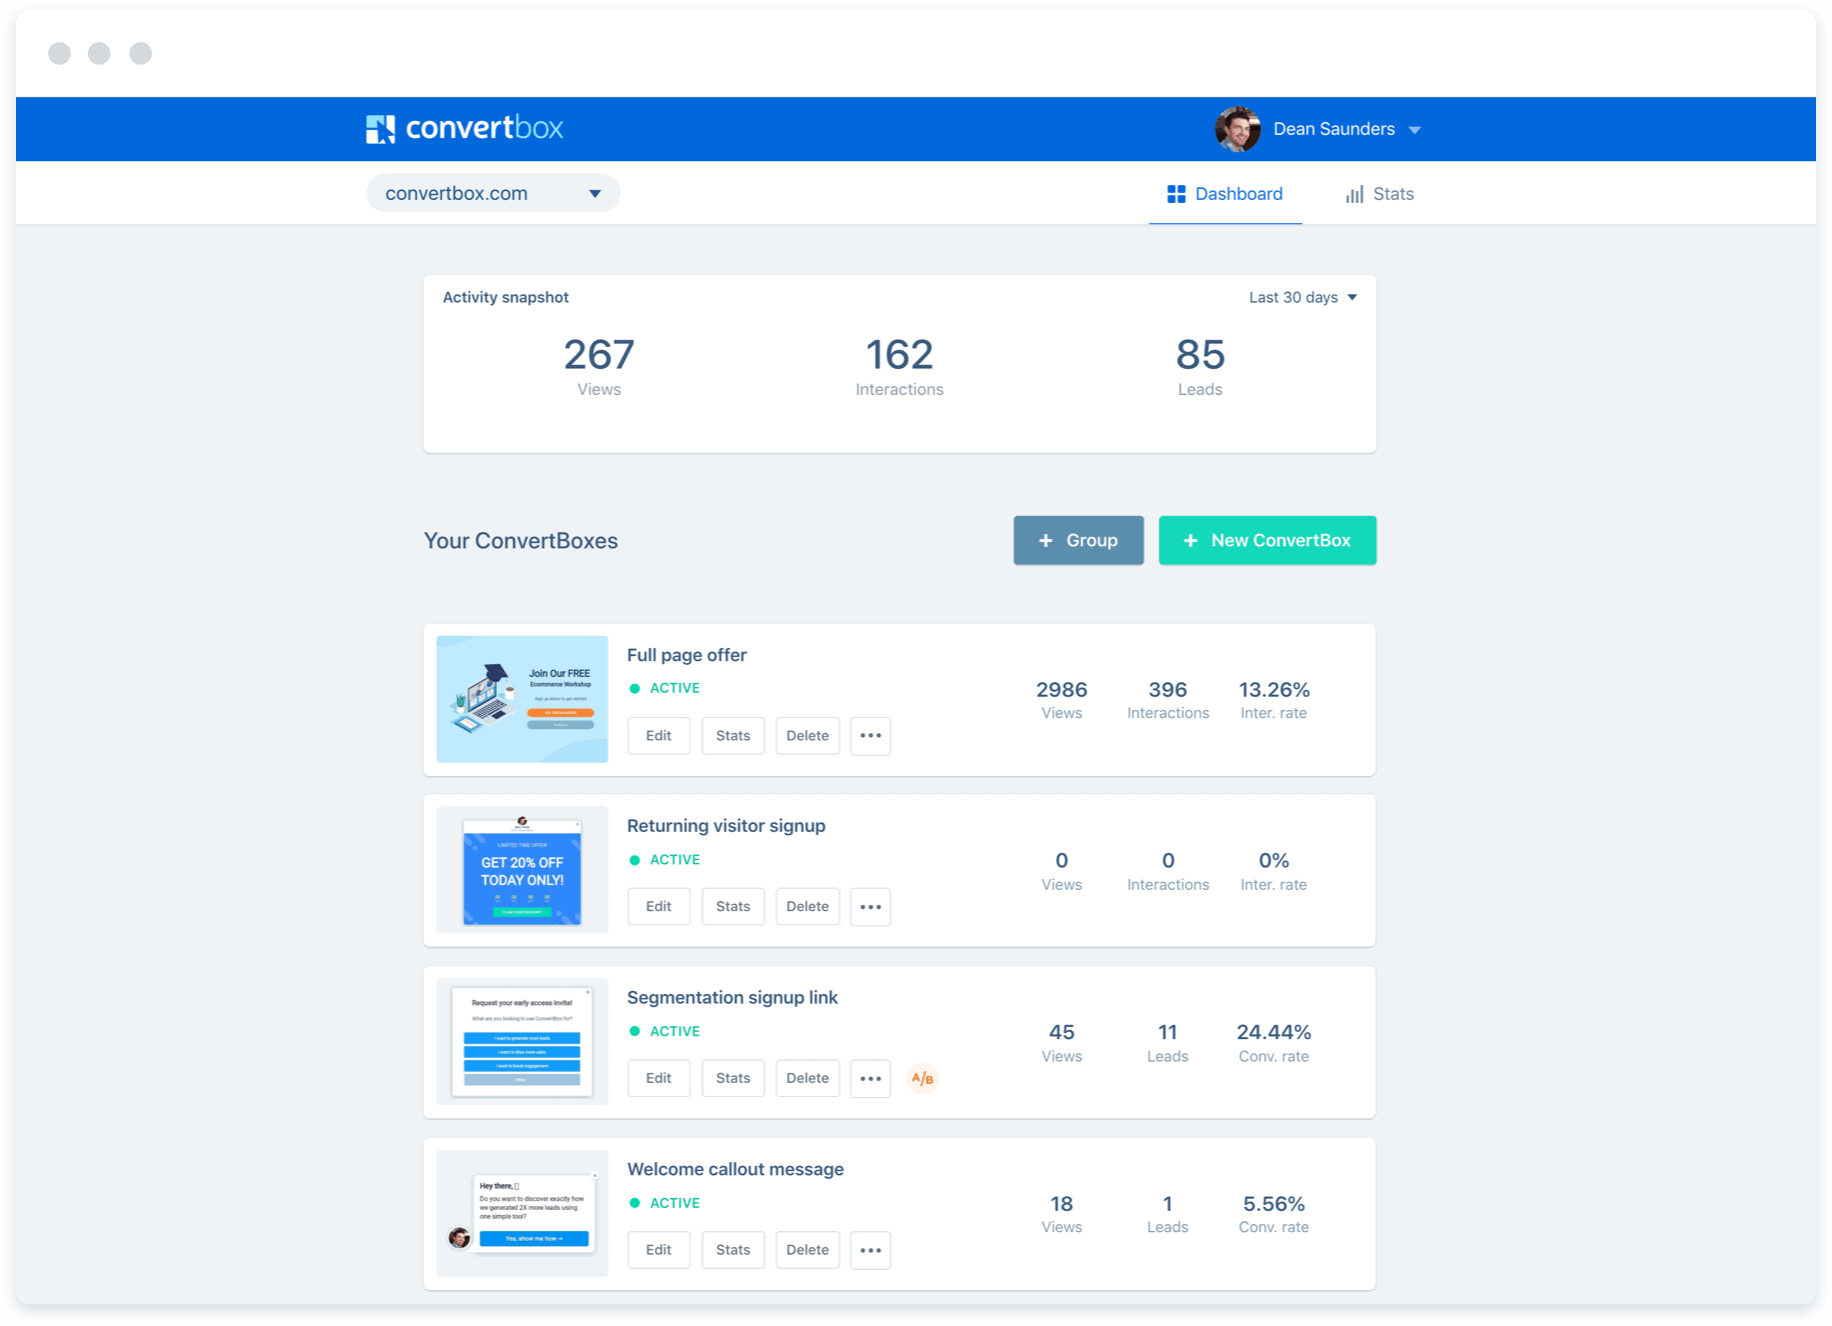The image size is (1832, 1326).
Task: View Stats for Returning visitor signup
Action: point(733,907)
